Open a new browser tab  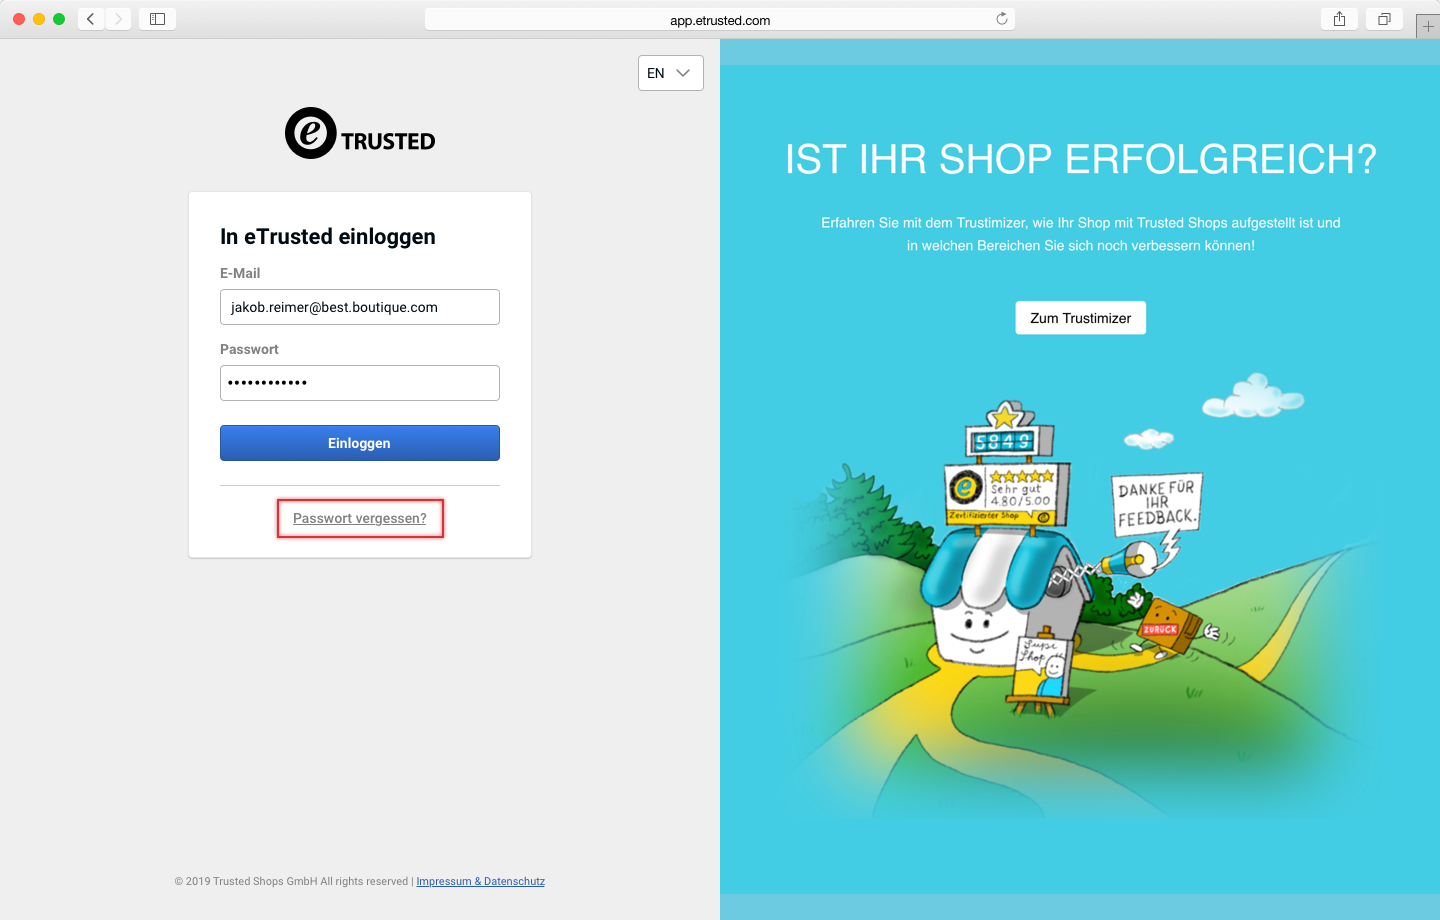pyautogui.click(x=1427, y=26)
